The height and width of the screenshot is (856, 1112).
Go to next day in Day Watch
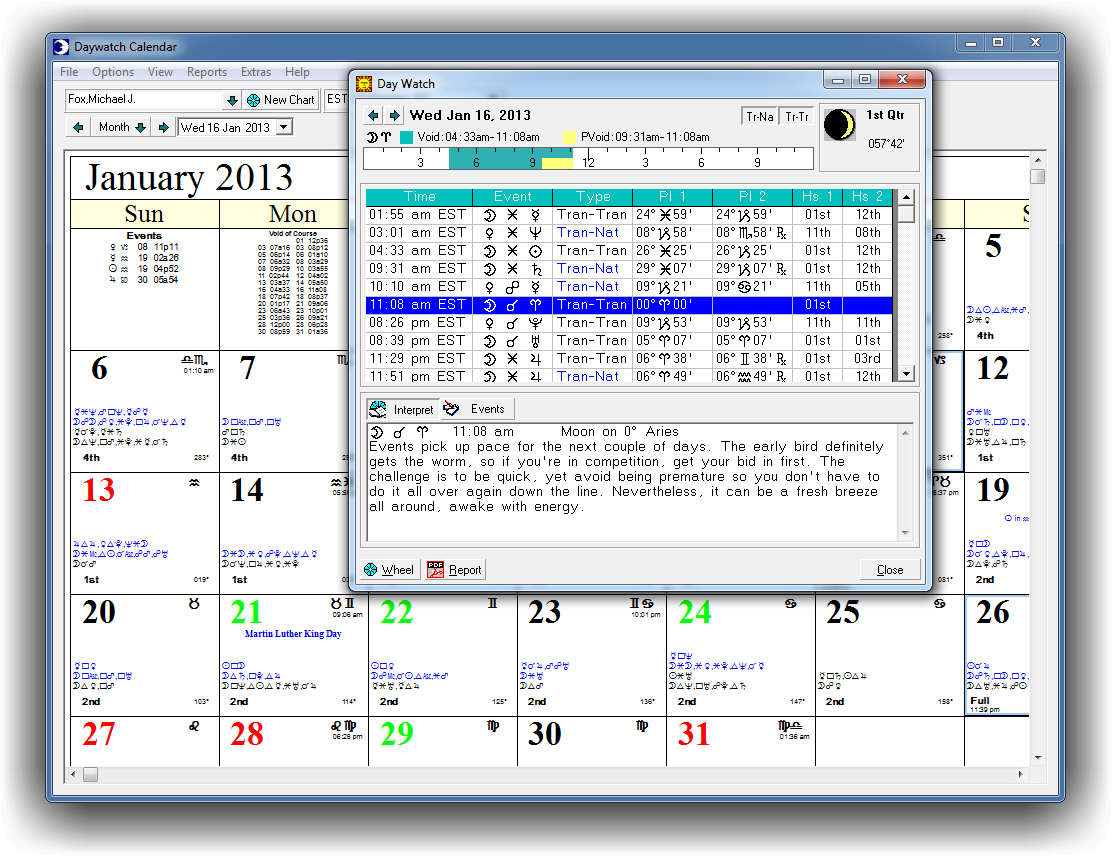click(394, 116)
